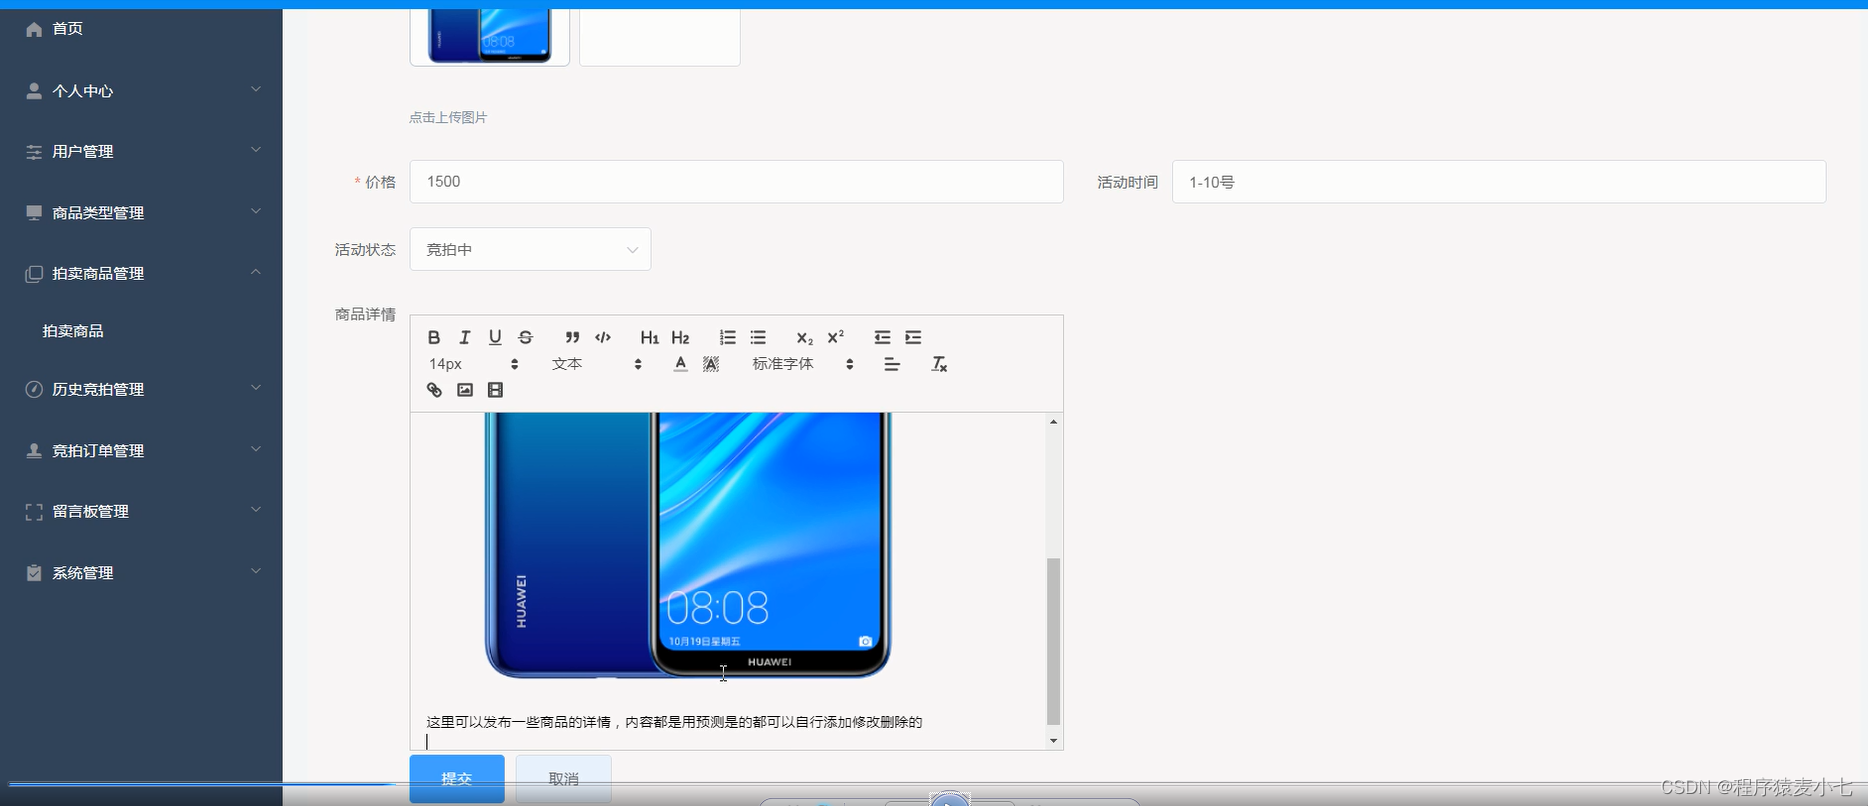Toggle italic formatting in editor
Image resolution: width=1868 pixels, height=806 pixels.
(464, 338)
